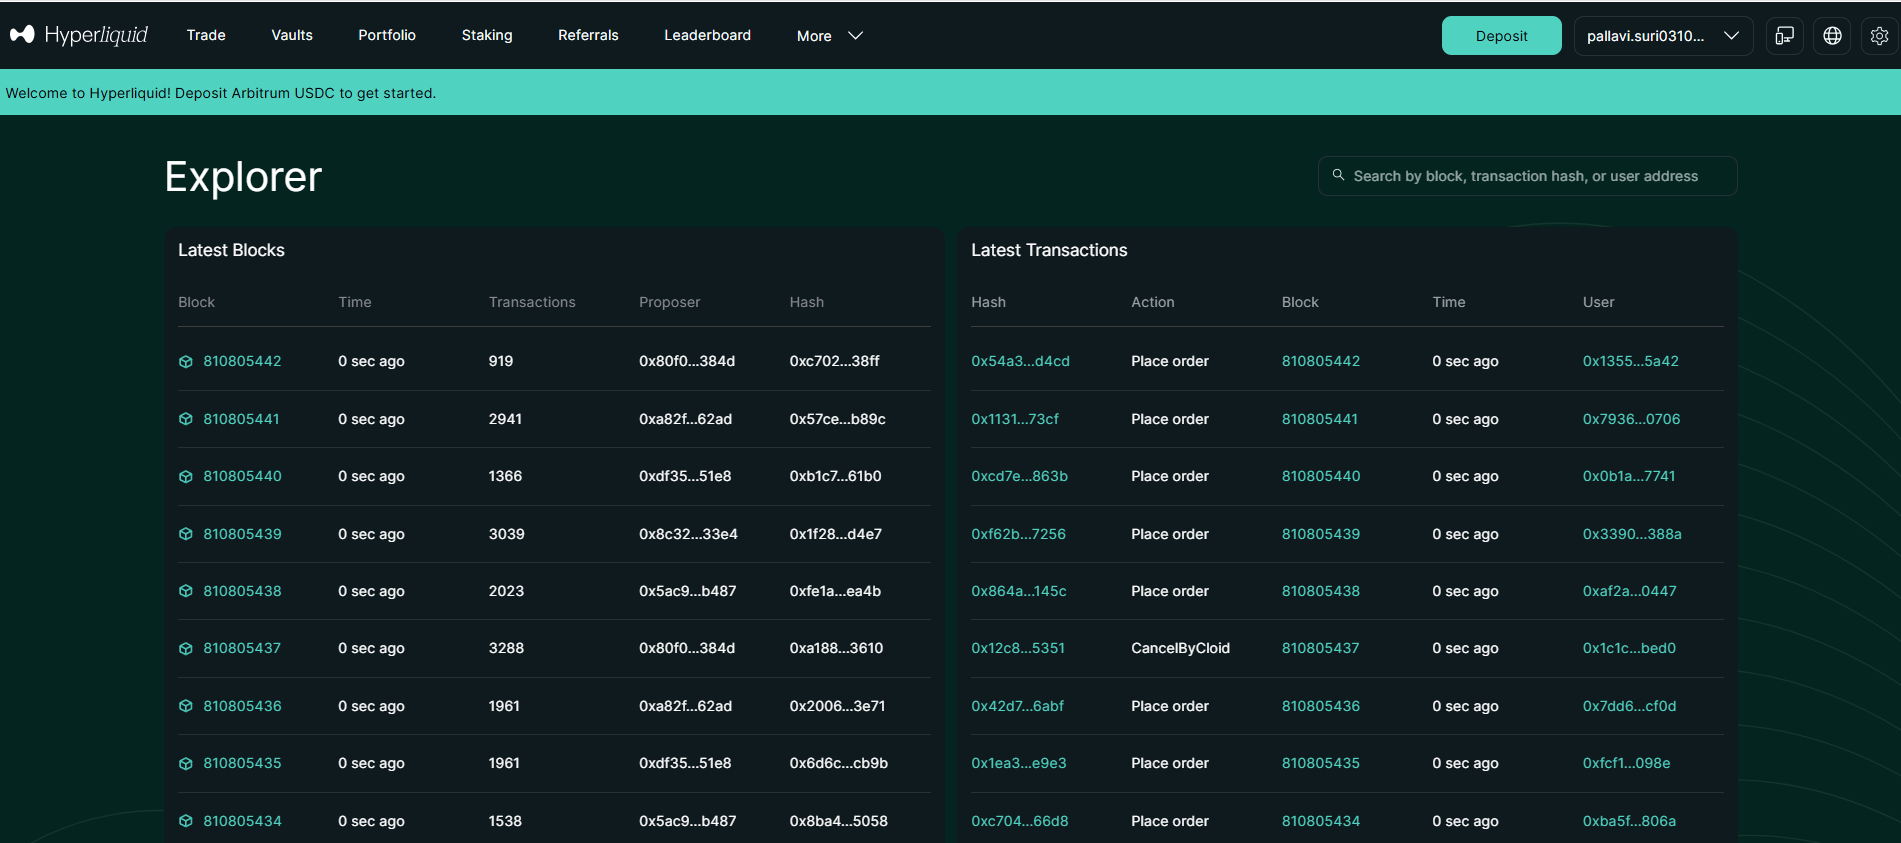Open block 810805442 in Latest Blocks
This screenshot has height=843, width=1901.
click(x=242, y=361)
